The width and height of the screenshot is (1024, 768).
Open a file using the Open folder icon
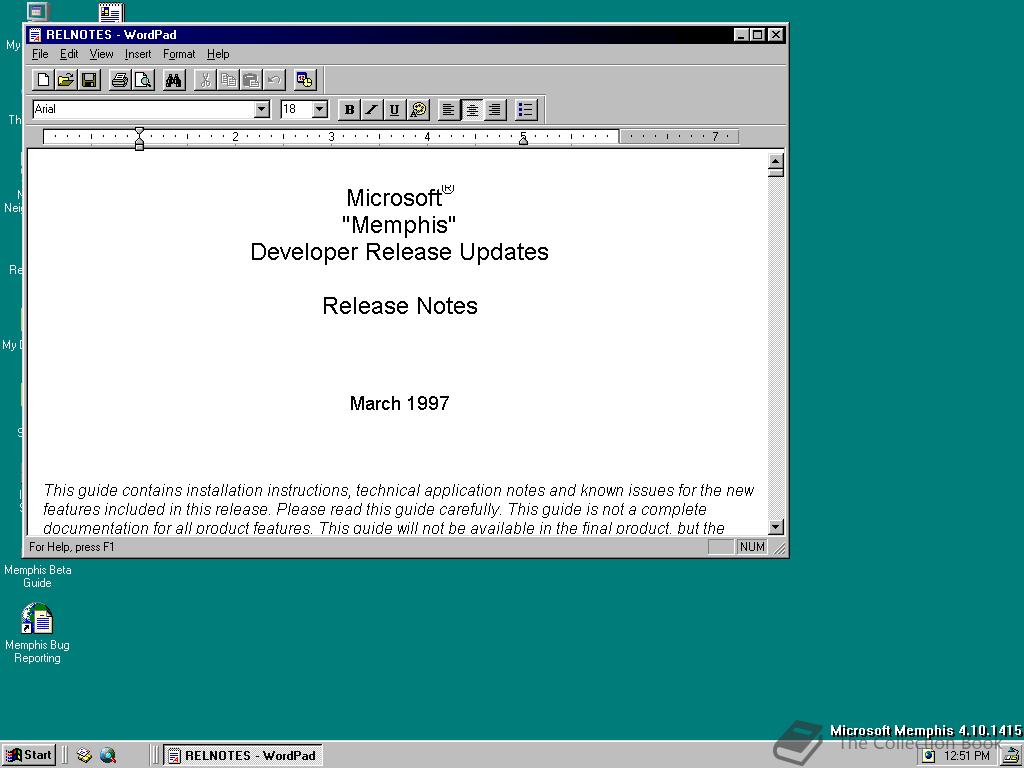66,80
